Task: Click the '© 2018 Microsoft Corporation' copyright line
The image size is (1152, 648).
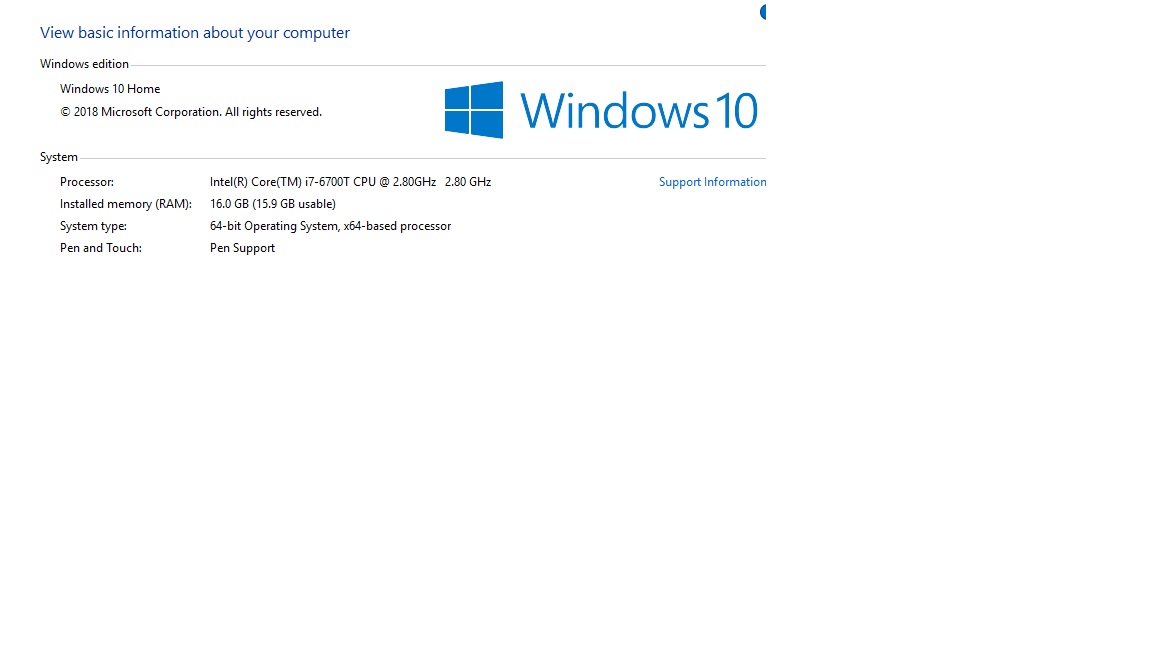Action: tap(190, 112)
